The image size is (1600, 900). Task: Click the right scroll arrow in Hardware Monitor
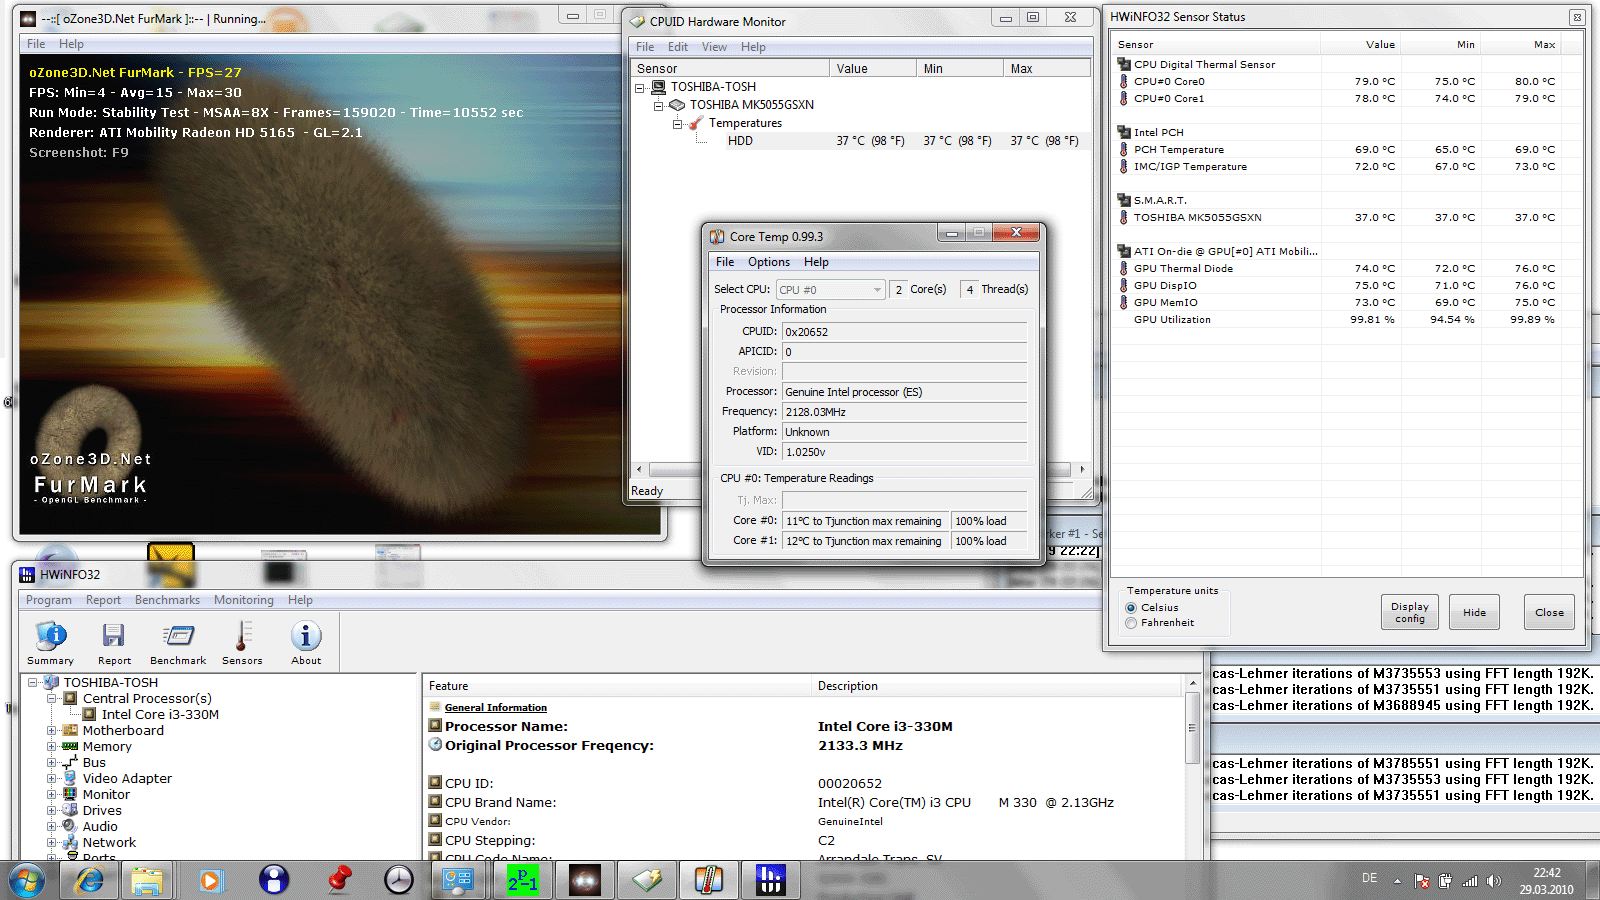click(1081, 469)
